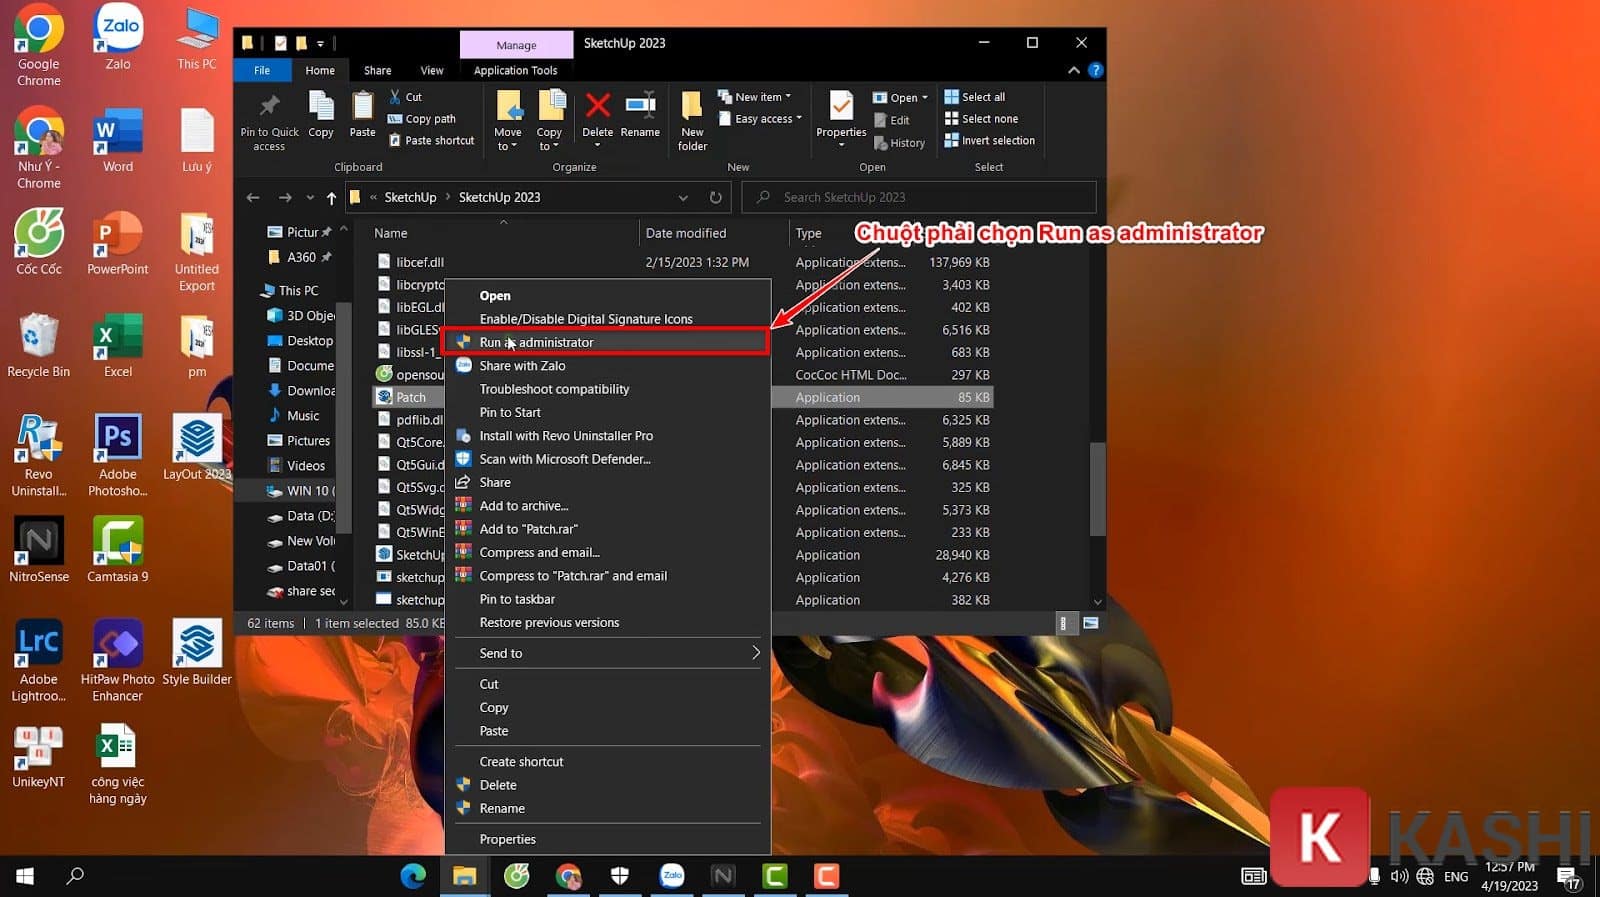Open the New item dropdown
The image size is (1600, 897).
click(756, 97)
